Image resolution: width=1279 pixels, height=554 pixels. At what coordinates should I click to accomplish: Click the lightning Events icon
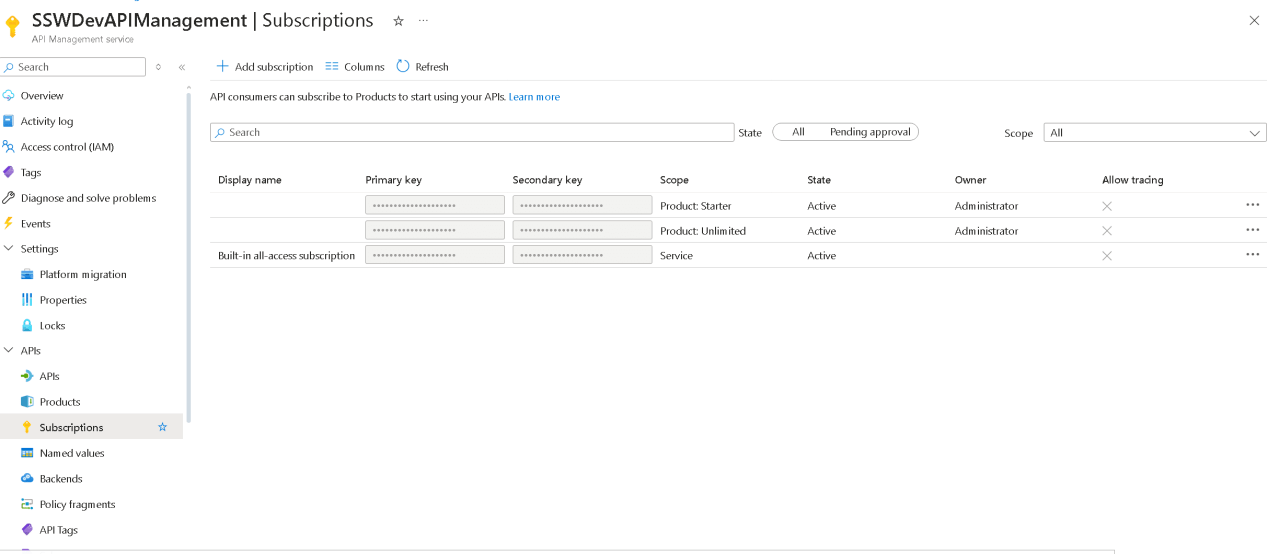[9, 224]
